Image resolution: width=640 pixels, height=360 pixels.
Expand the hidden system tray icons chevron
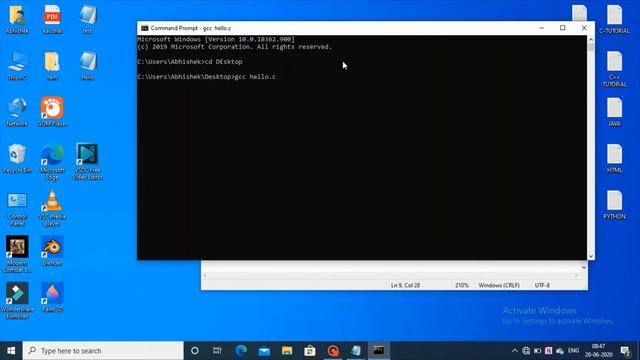pyautogui.click(x=514, y=351)
